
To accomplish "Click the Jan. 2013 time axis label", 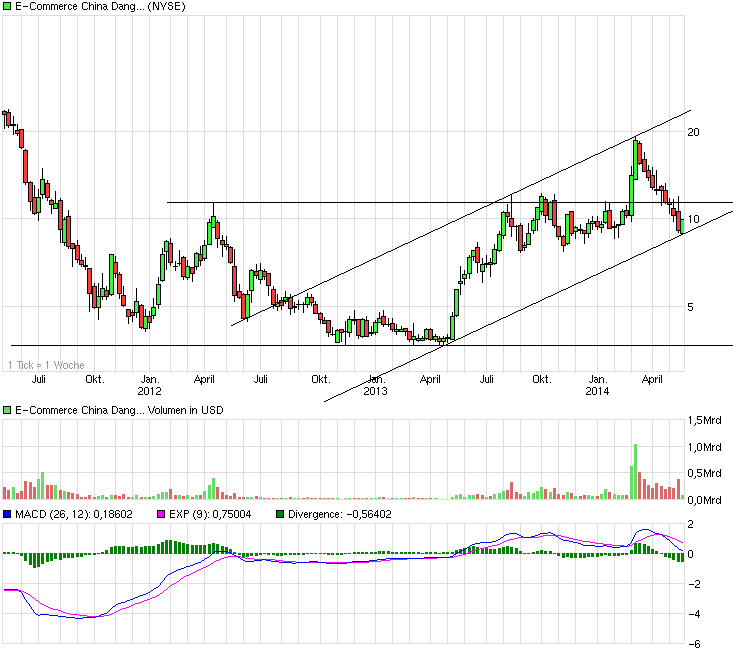I will (x=375, y=385).
